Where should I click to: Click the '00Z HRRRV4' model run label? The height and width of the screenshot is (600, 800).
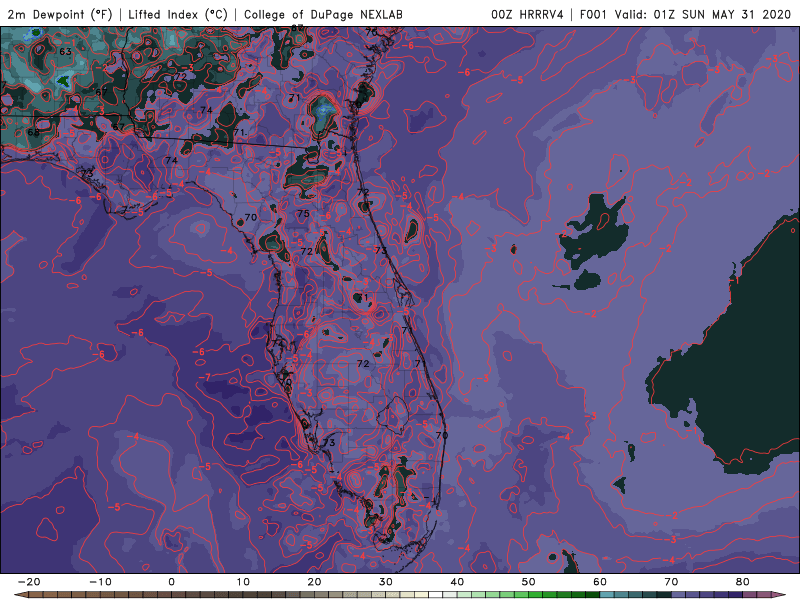(527, 14)
